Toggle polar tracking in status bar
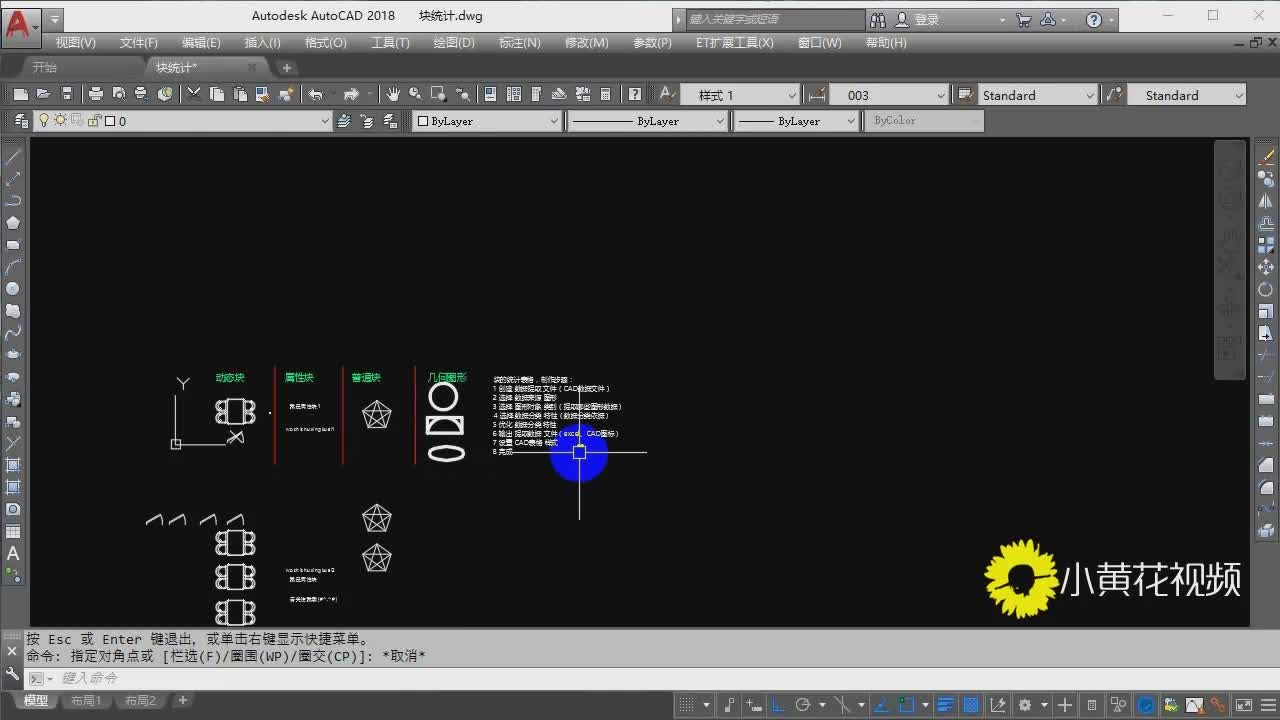 click(x=802, y=704)
